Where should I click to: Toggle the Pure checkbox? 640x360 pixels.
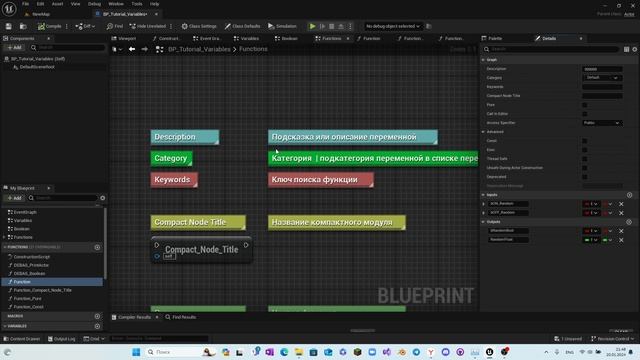point(584,105)
